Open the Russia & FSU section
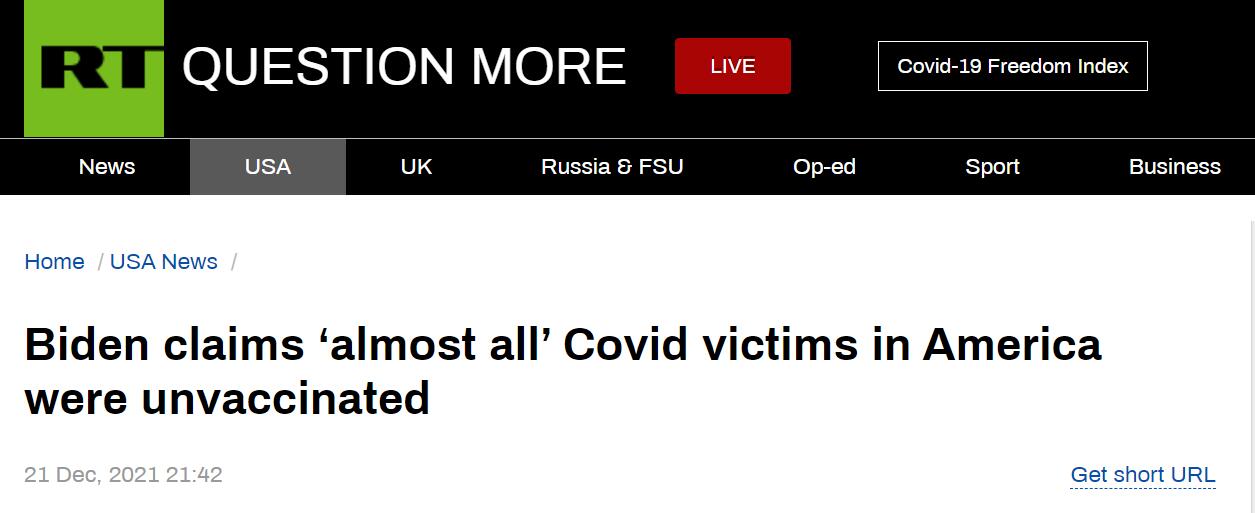The height and width of the screenshot is (513, 1255). (612, 167)
